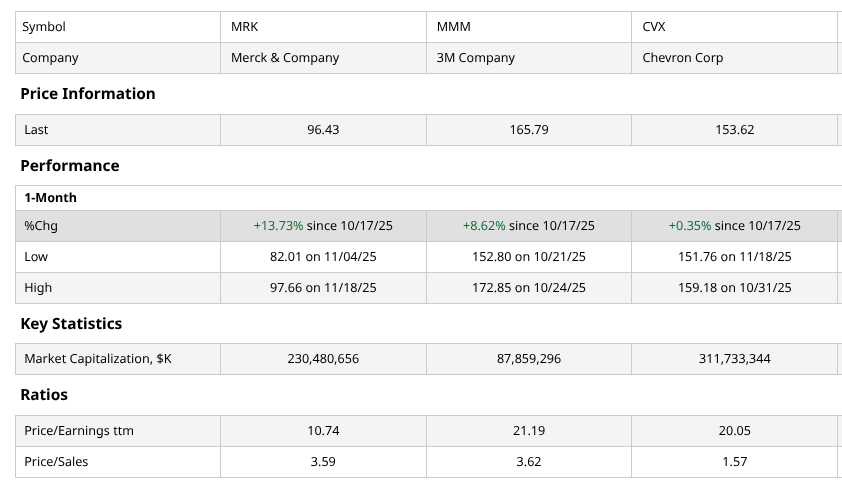Click the Merck & Company name

click(285, 58)
